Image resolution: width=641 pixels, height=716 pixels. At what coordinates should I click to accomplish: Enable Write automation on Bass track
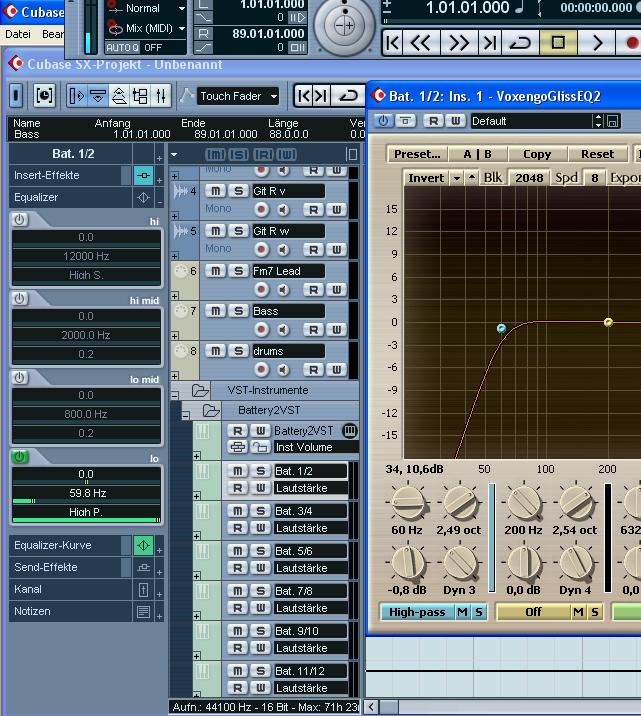[x=336, y=330]
